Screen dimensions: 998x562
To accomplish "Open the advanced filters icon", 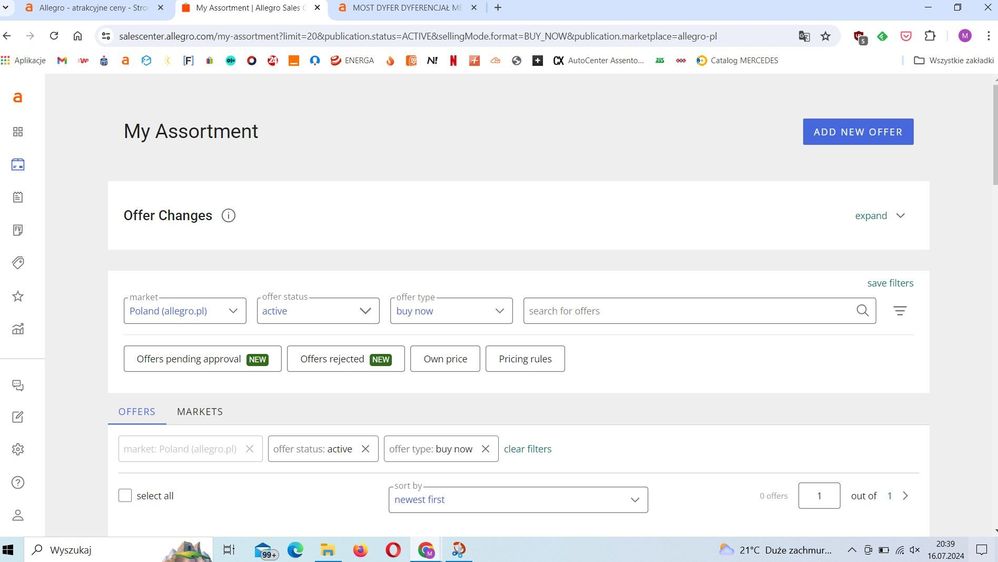I will tap(899, 311).
